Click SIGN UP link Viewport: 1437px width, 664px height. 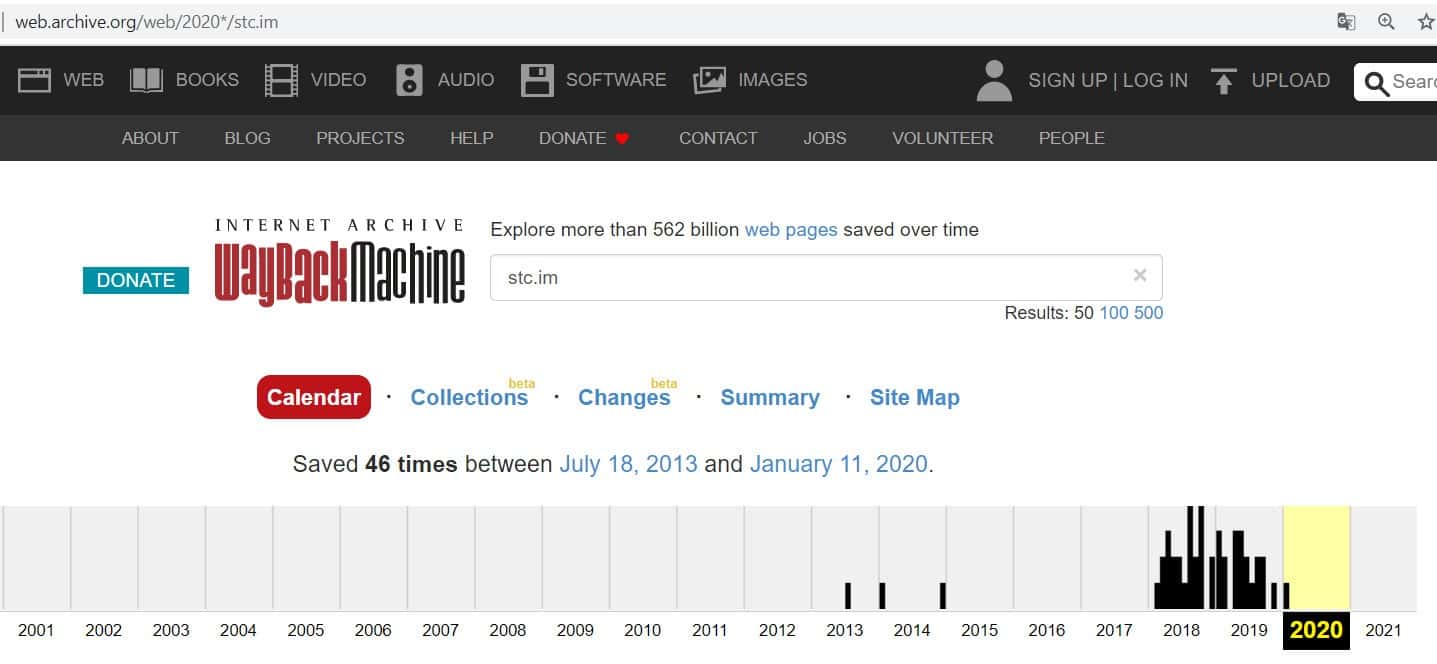coord(1068,80)
